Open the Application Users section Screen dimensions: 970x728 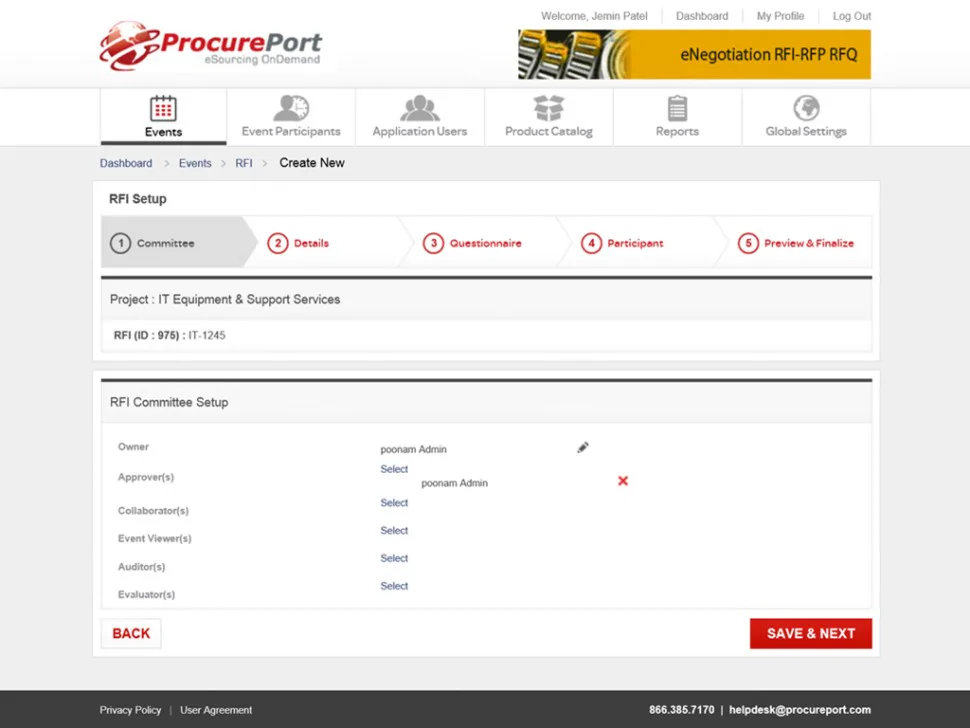(419, 116)
